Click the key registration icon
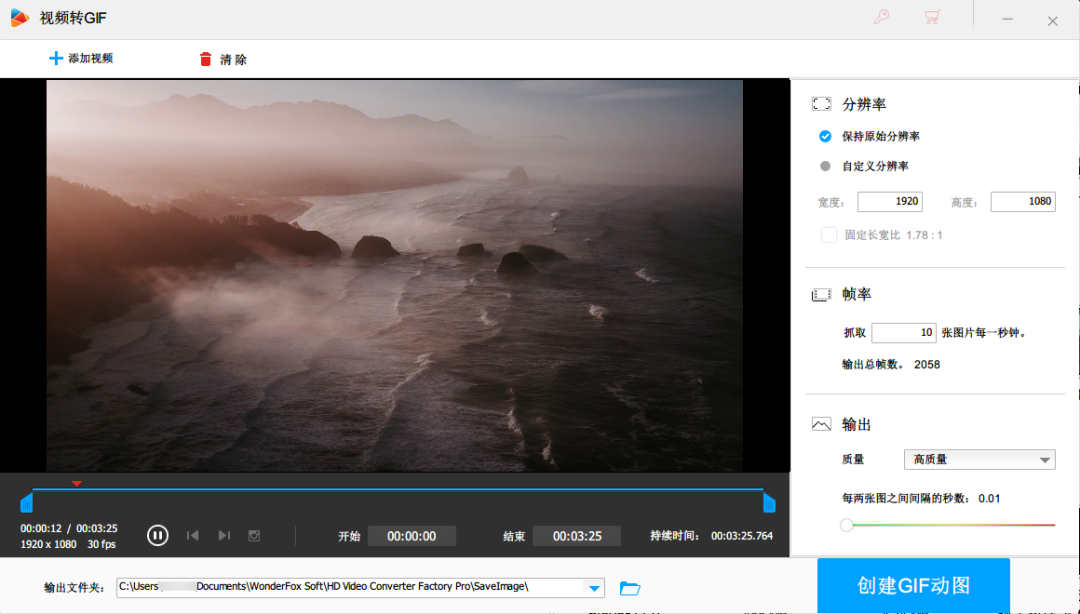1080x614 pixels. pyautogui.click(x=881, y=17)
